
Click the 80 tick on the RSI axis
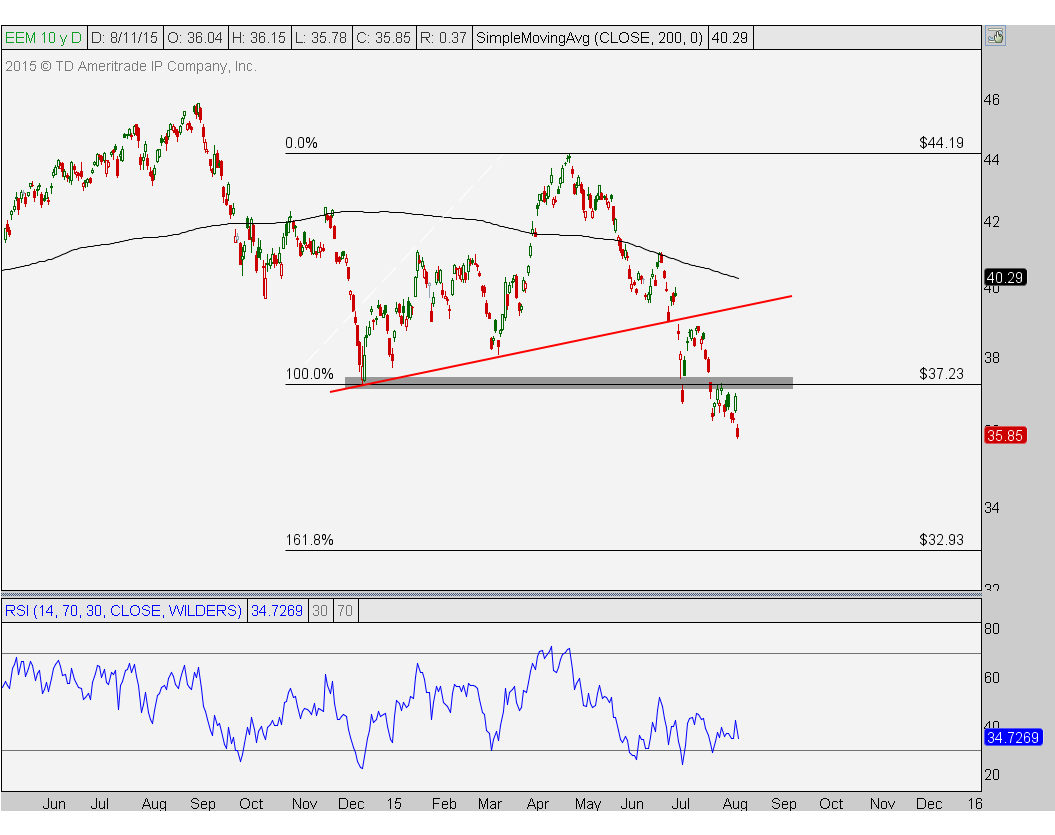click(x=992, y=628)
